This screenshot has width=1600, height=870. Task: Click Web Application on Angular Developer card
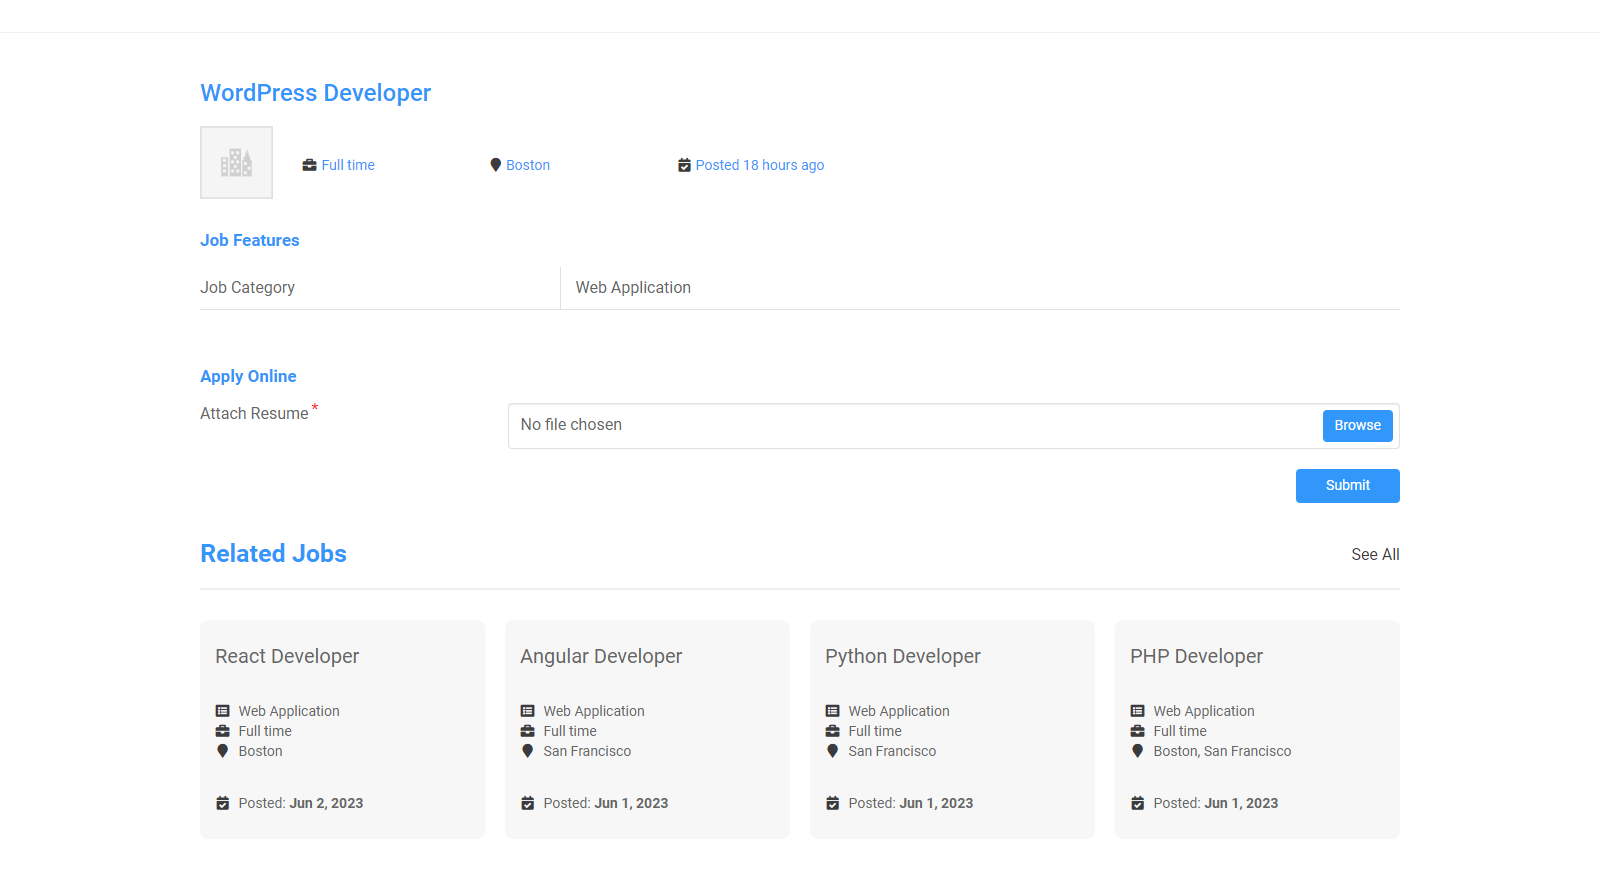click(x=594, y=711)
